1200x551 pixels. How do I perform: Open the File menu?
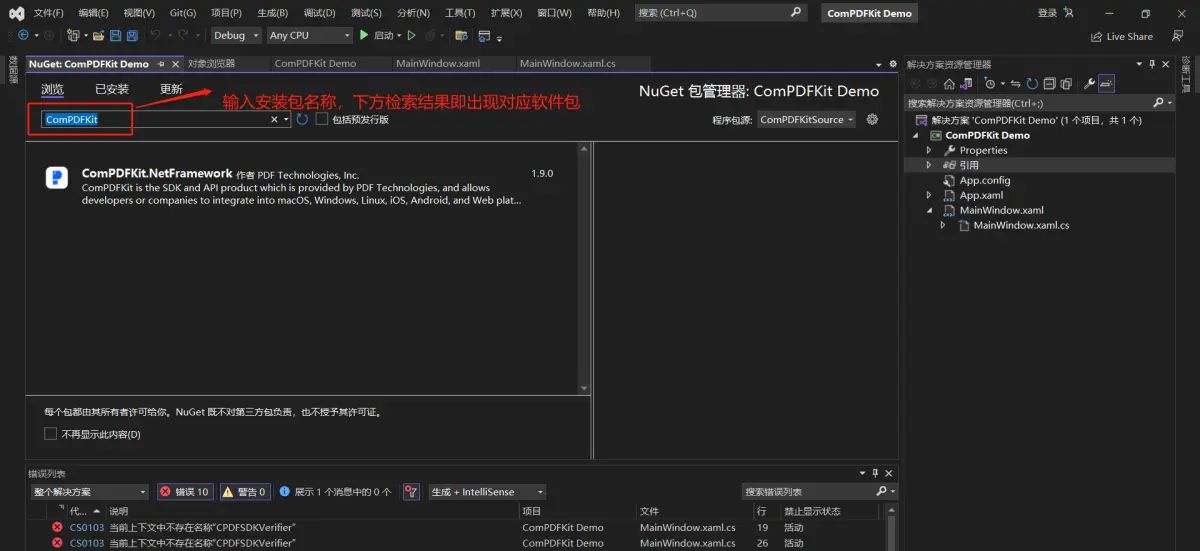[x=48, y=13]
